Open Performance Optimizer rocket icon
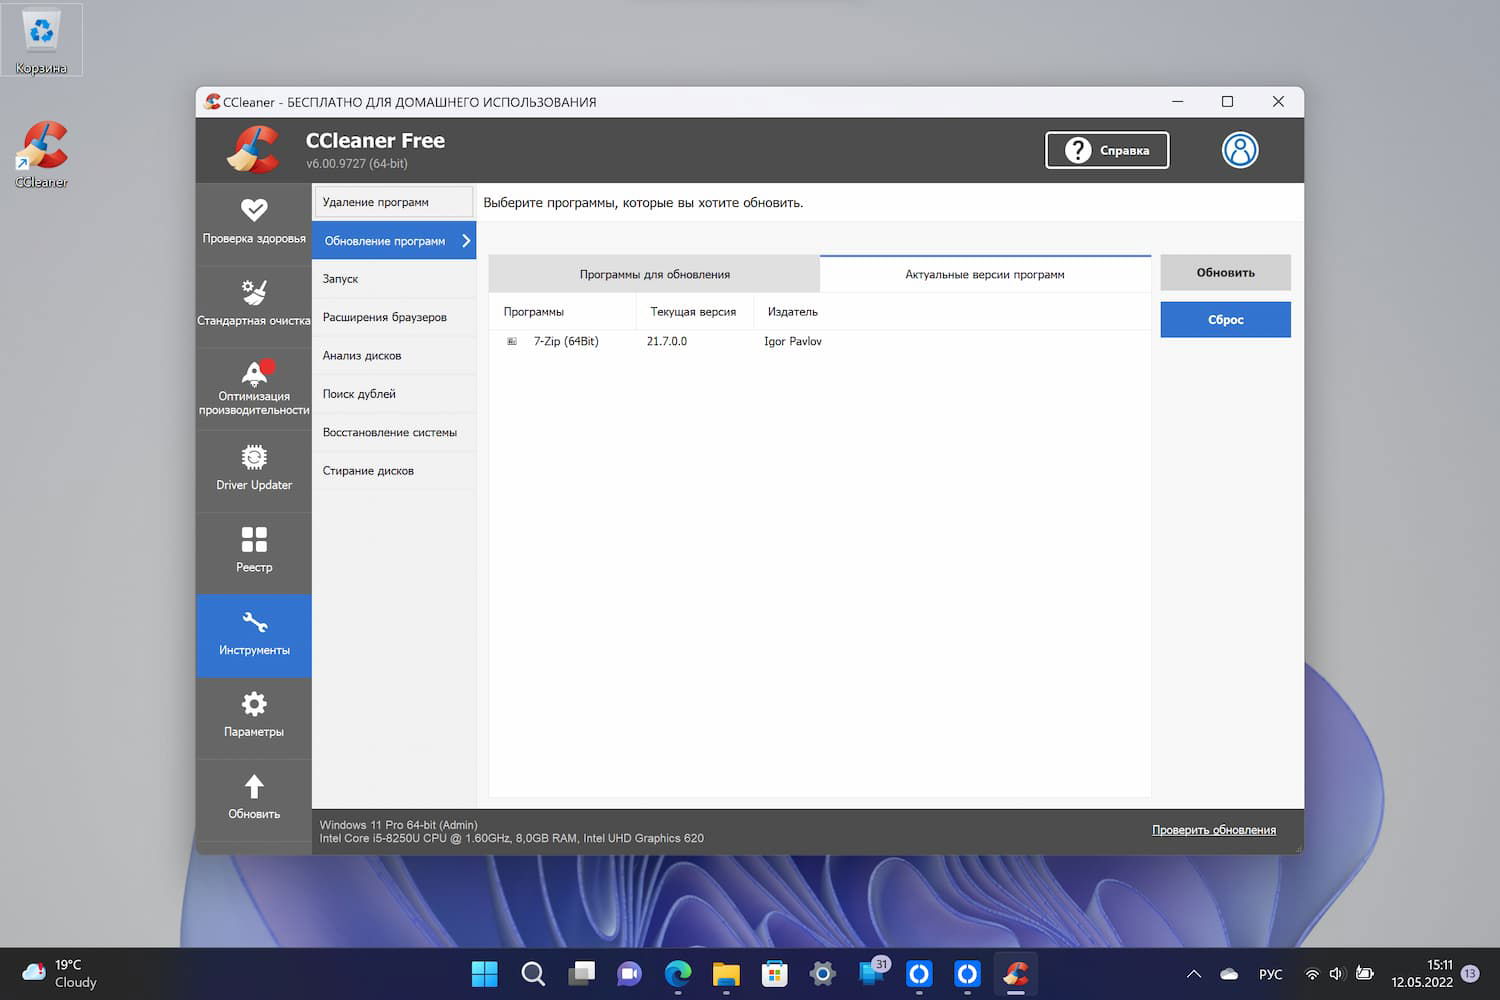The width and height of the screenshot is (1500, 1000). point(254,374)
